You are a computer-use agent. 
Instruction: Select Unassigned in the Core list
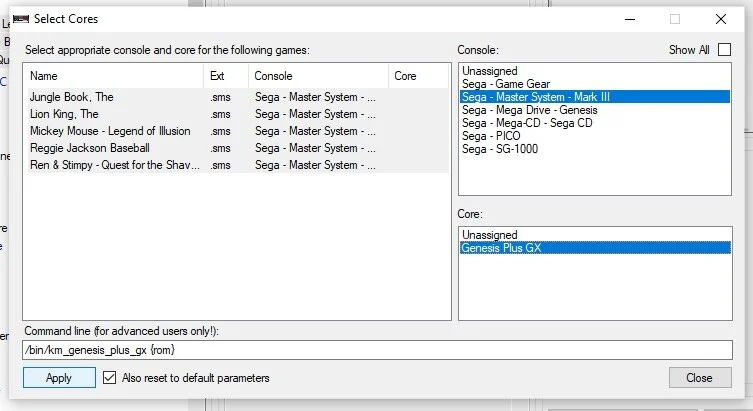point(595,235)
